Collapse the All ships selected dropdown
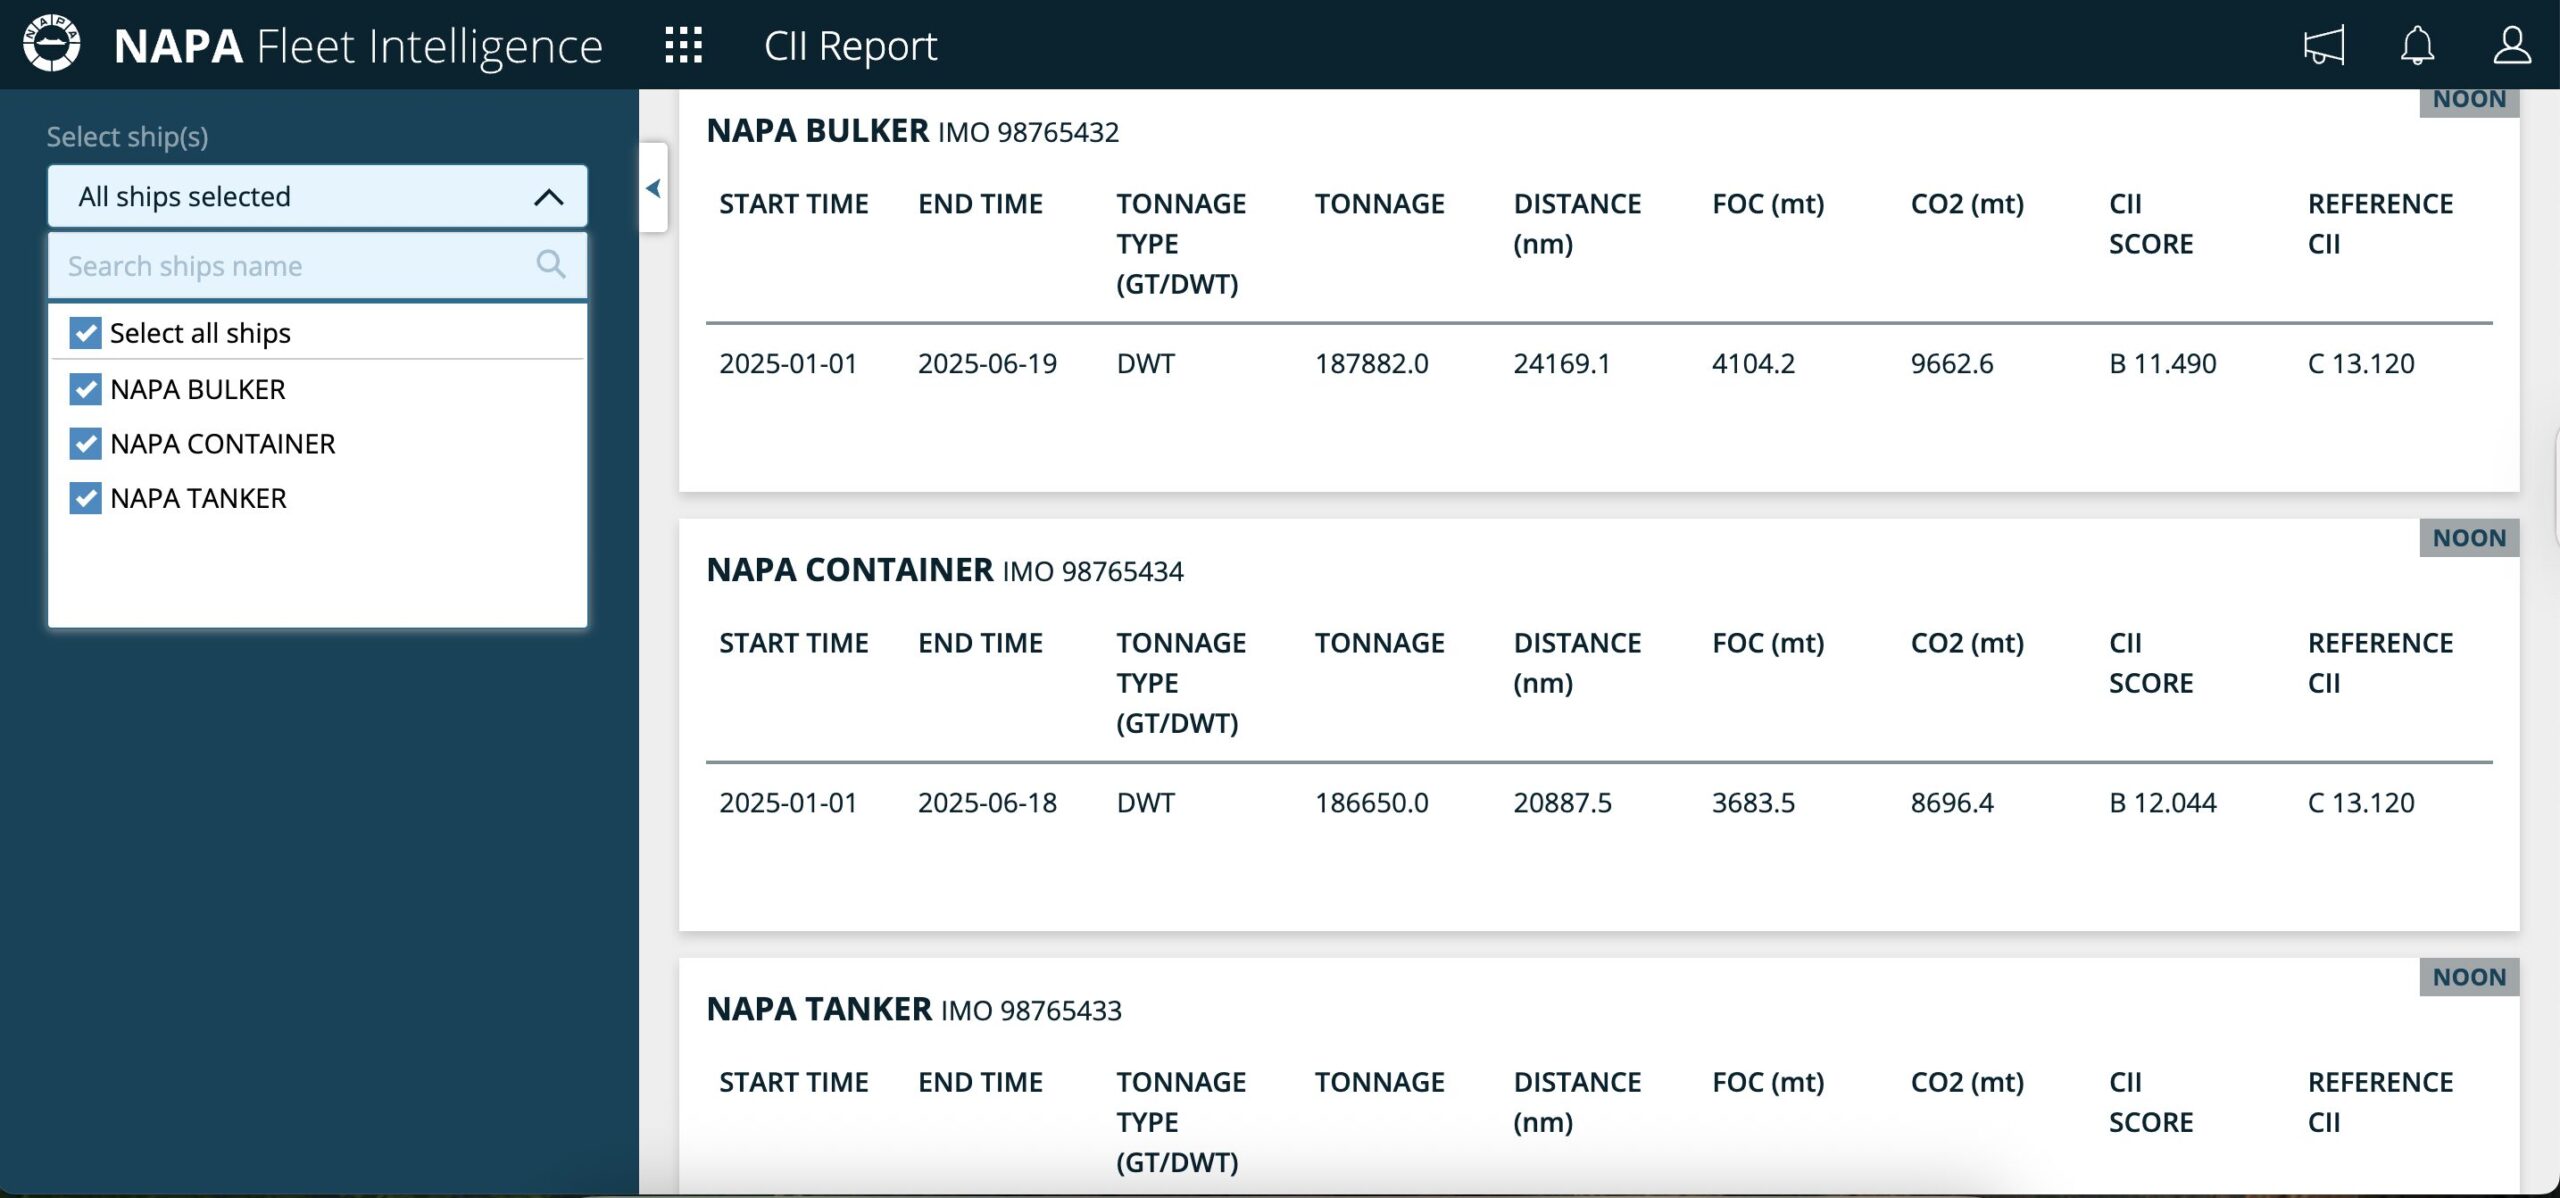Viewport: 2560px width, 1198px height. pyautogui.click(x=317, y=196)
